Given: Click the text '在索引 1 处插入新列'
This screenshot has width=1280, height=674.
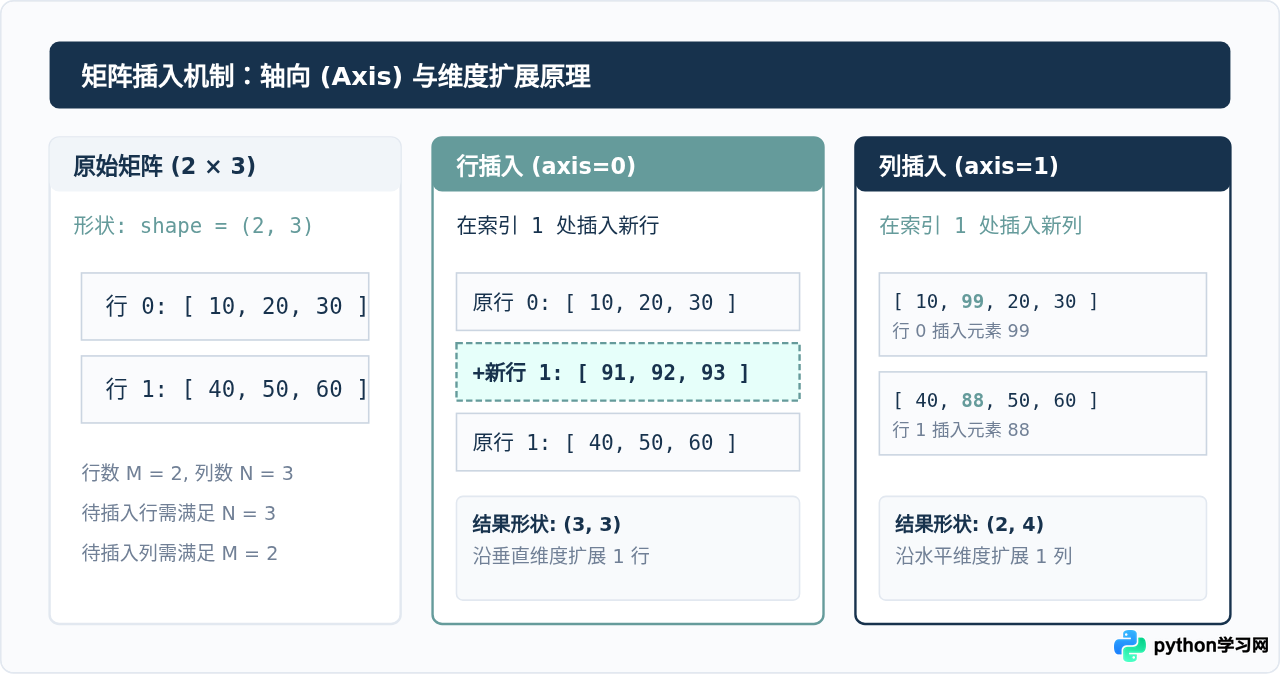Looking at the screenshot, I should 980,226.
